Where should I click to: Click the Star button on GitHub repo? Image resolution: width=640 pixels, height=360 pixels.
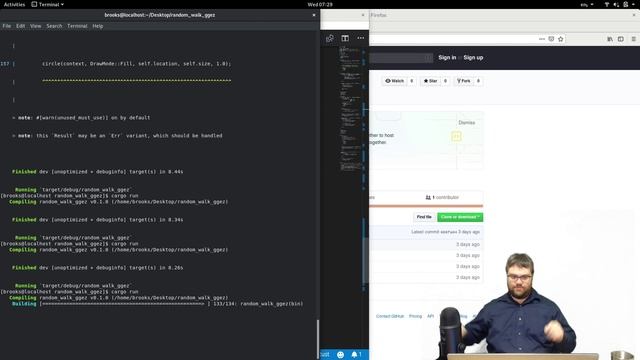pos(430,81)
